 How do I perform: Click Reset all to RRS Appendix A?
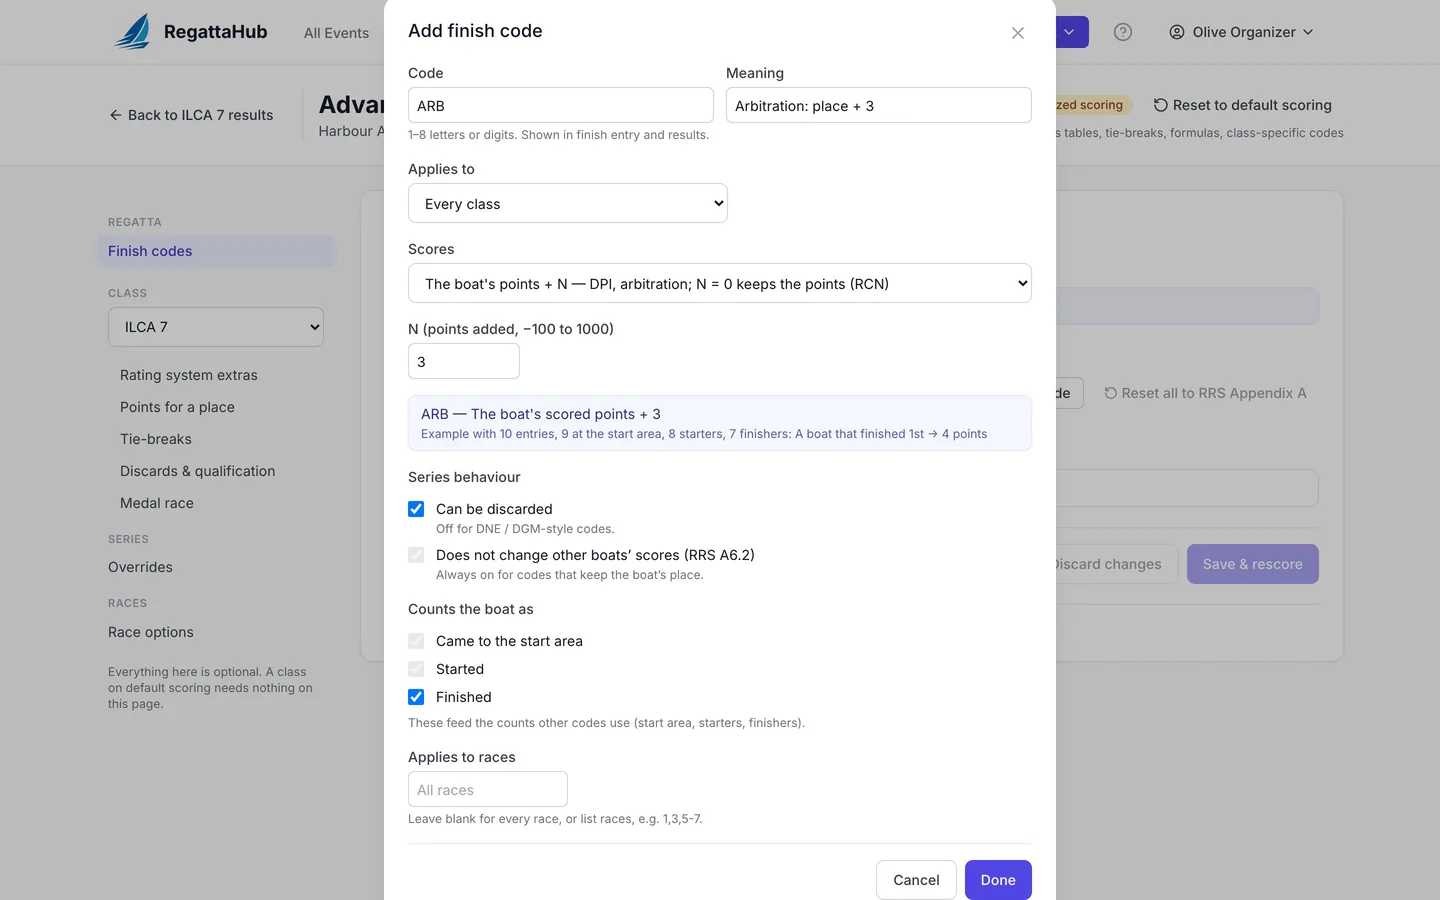[x=1205, y=393]
